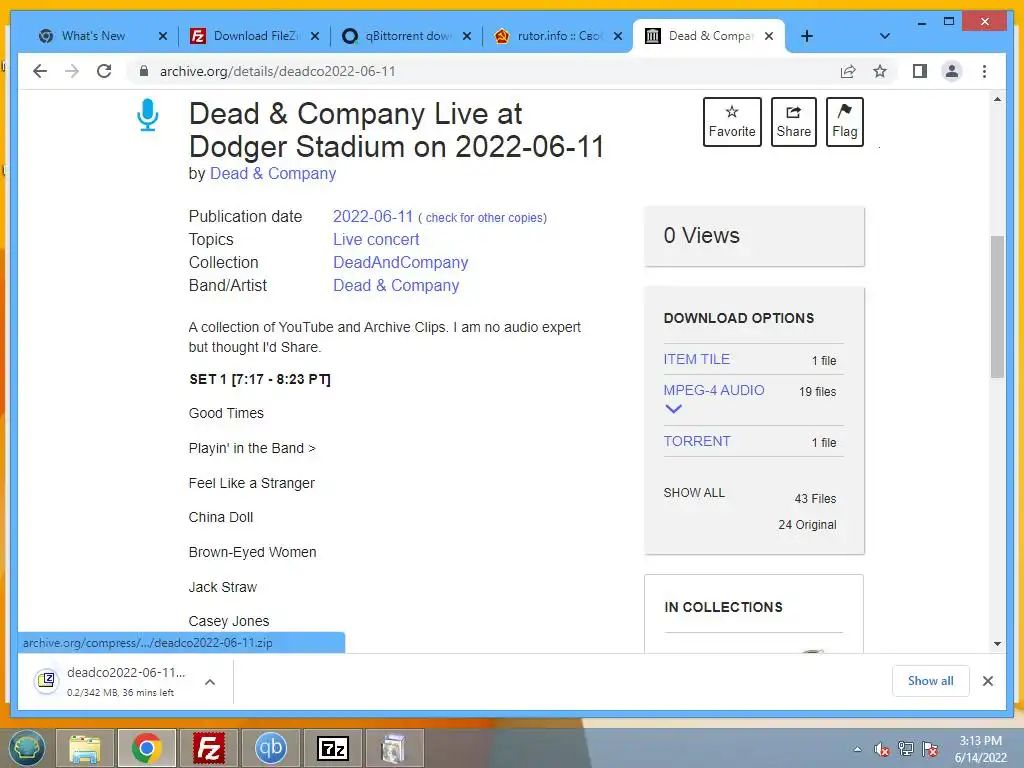Image resolution: width=1024 pixels, height=768 pixels.
Task: Open a new tab with plus button
Action: (807, 36)
